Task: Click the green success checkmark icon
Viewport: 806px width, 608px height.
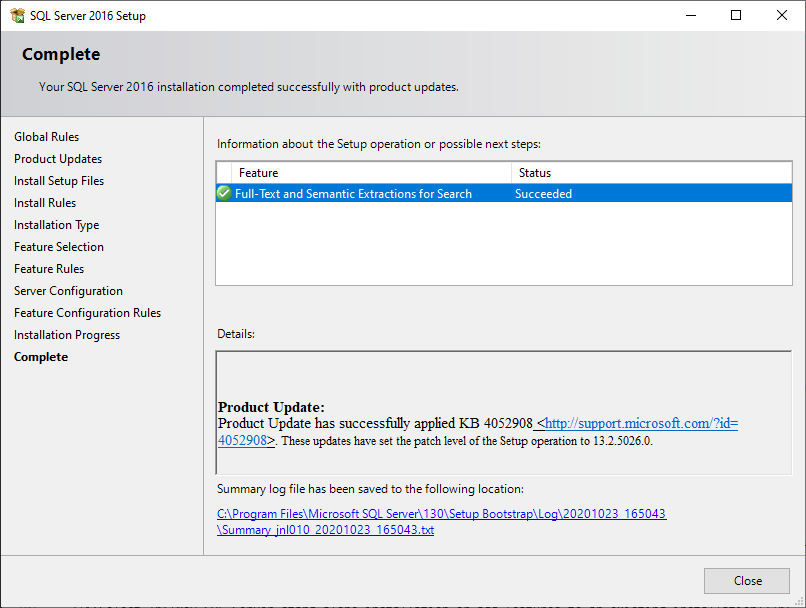Action: pos(224,194)
